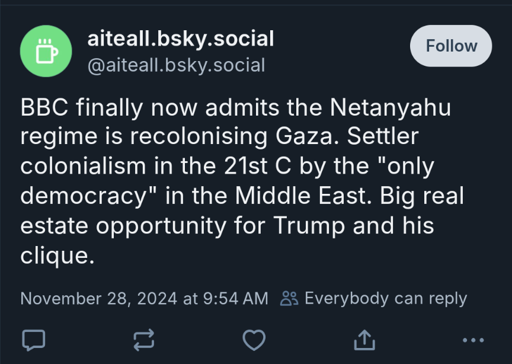
Task: Click the green coffee cup avatar
Action: [46, 51]
